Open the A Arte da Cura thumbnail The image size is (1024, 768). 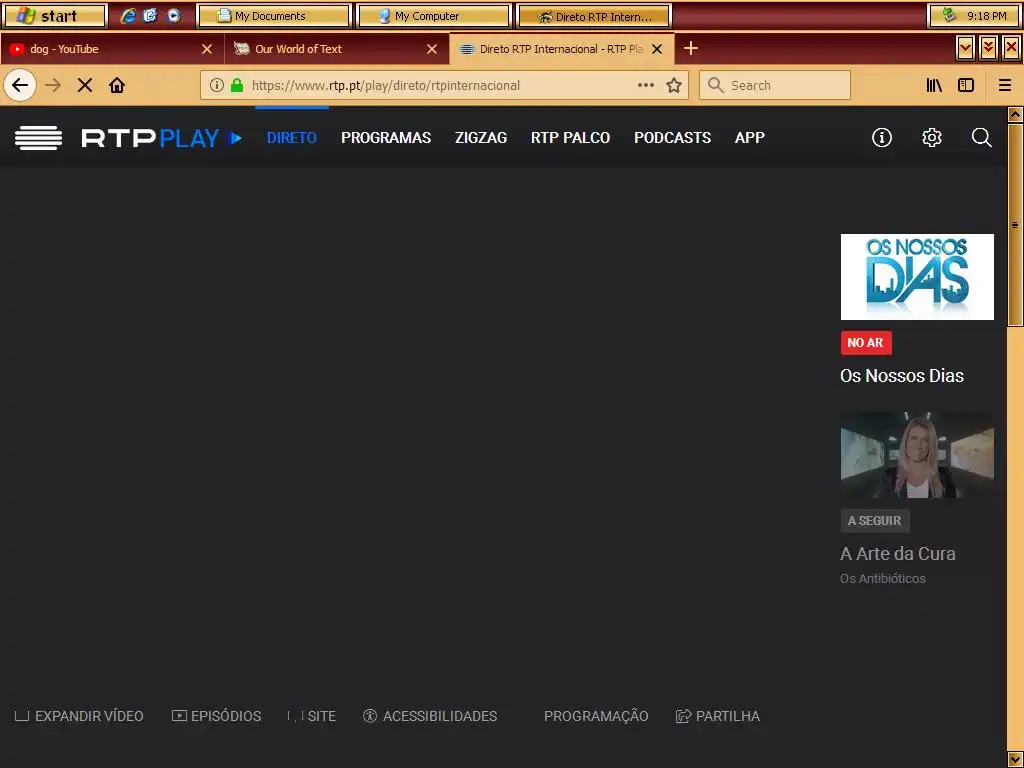pyautogui.click(x=917, y=455)
